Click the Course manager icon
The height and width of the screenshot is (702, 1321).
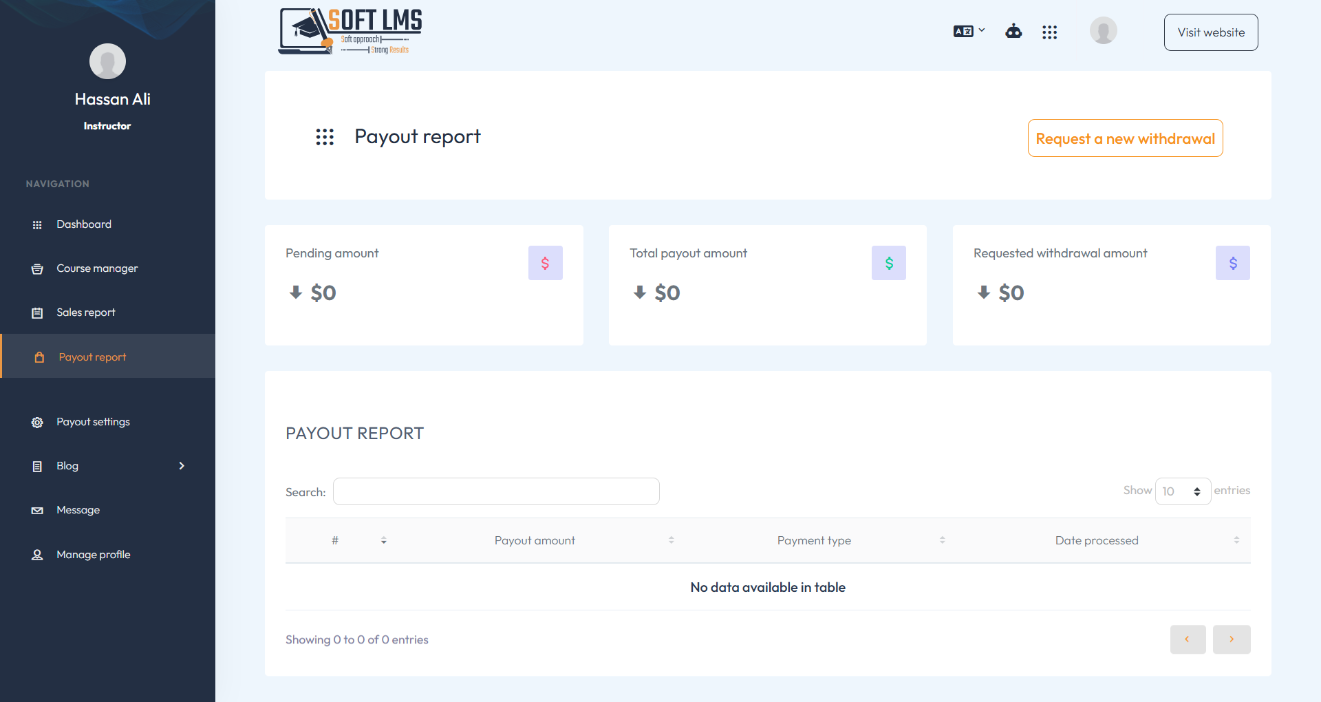click(x=38, y=269)
